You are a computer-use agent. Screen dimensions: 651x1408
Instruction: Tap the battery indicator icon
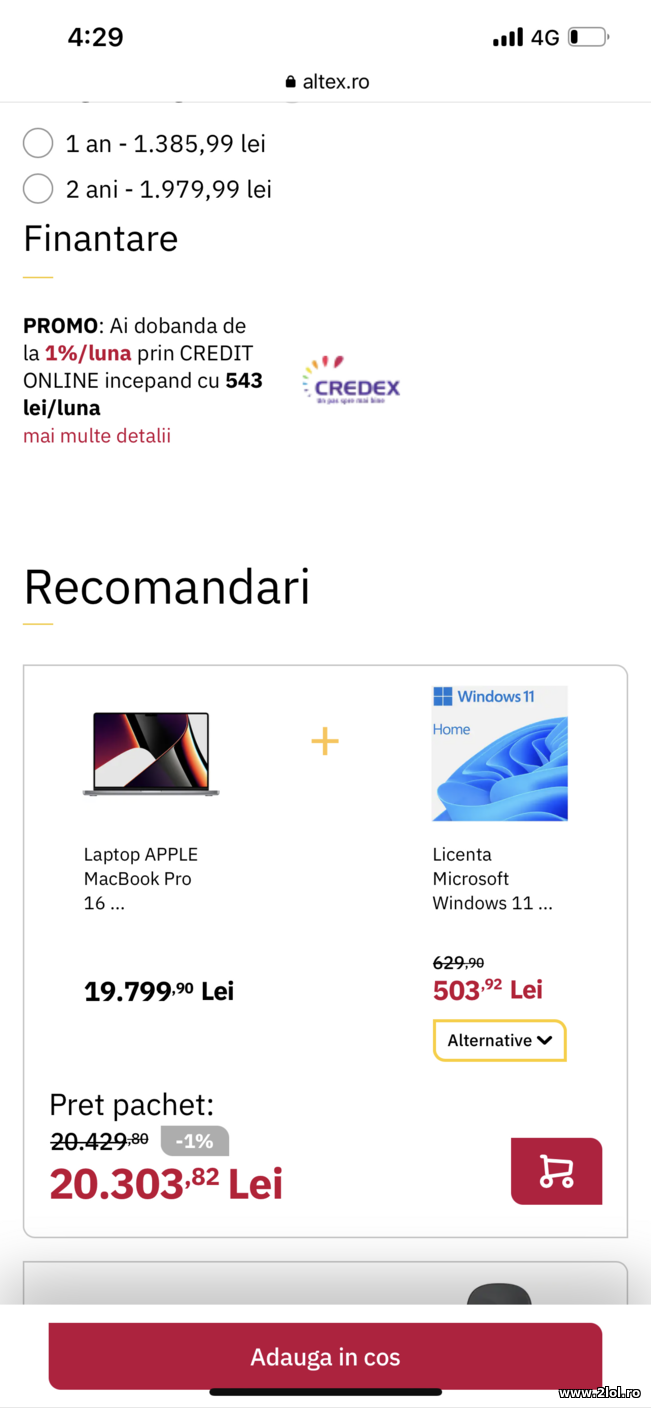coord(586,36)
